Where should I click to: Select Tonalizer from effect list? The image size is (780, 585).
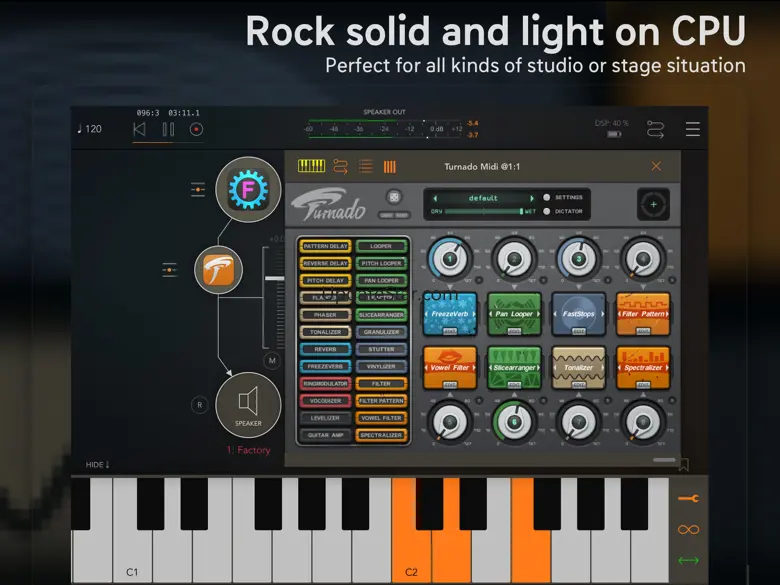pos(325,332)
